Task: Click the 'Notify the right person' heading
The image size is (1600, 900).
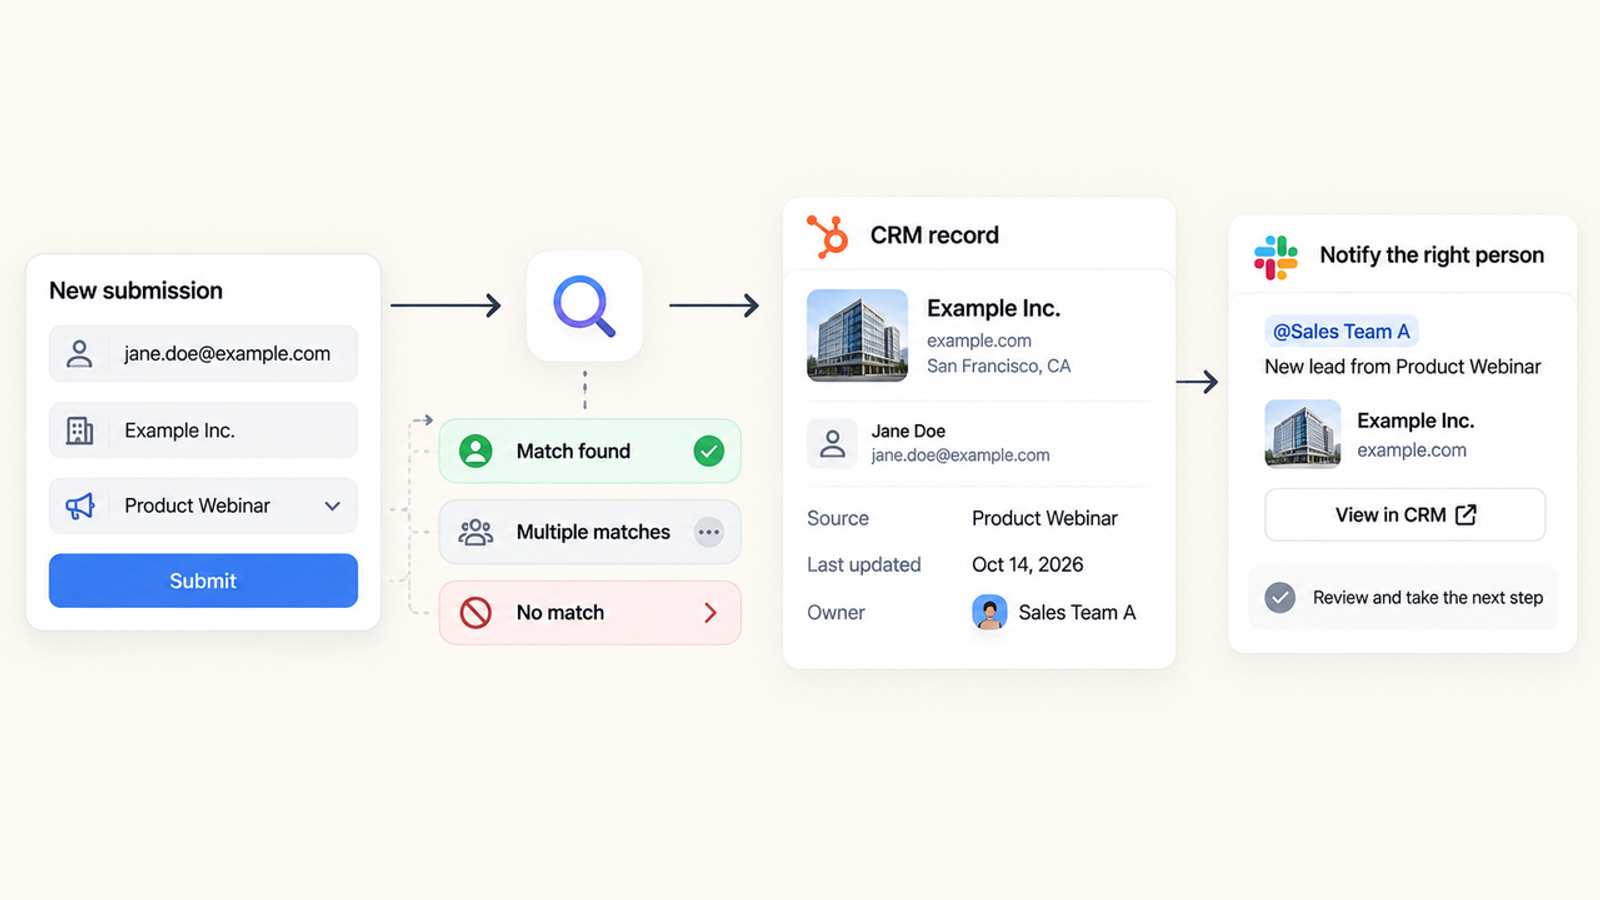Action: pyautogui.click(x=1432, y=255)
